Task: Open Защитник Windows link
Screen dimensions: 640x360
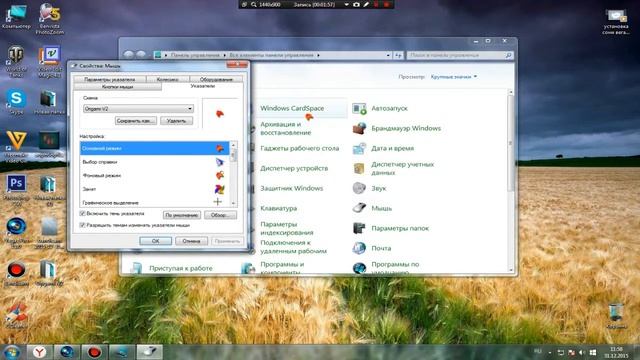Action: tap(291, 188)
